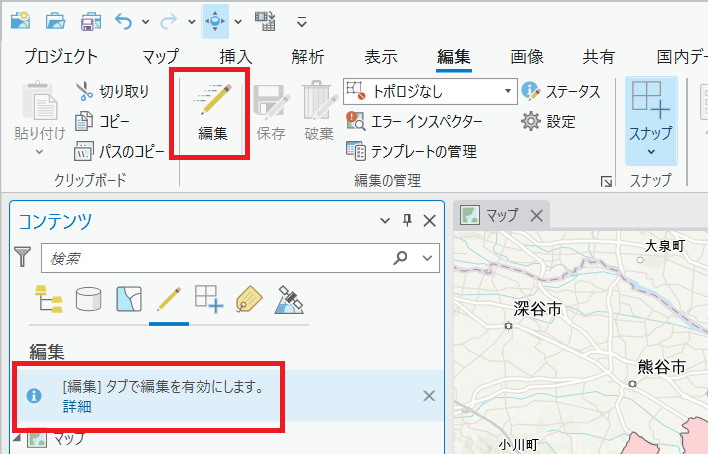708x454 pixels.
Task: Open the search options dropdown
Action: pyautogui.click(x=427, y=258)
